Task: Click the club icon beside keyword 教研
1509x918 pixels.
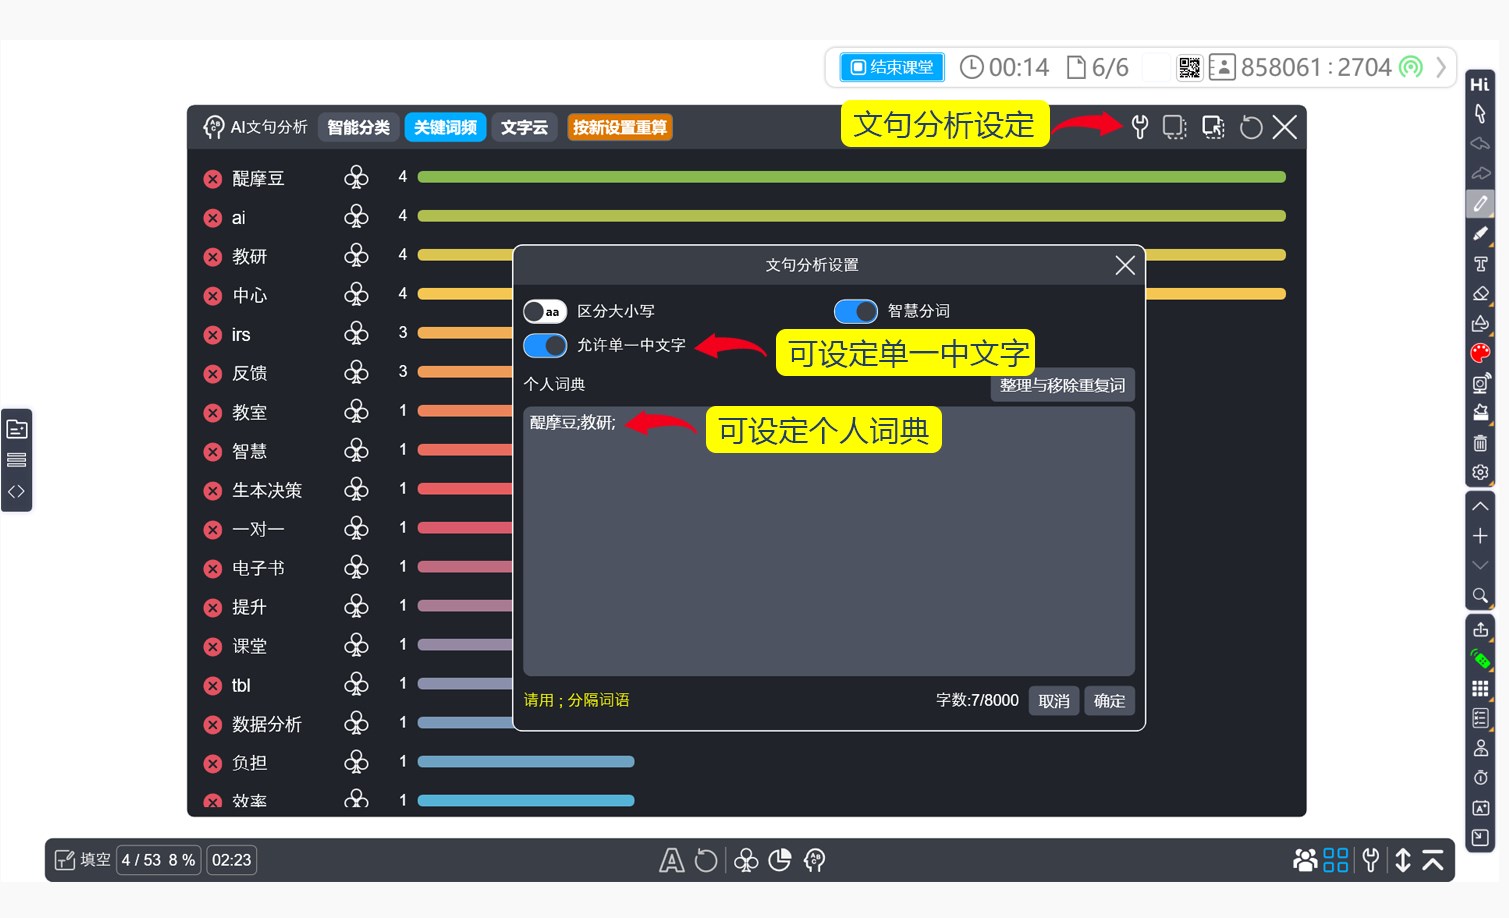Action: [356, 256]
